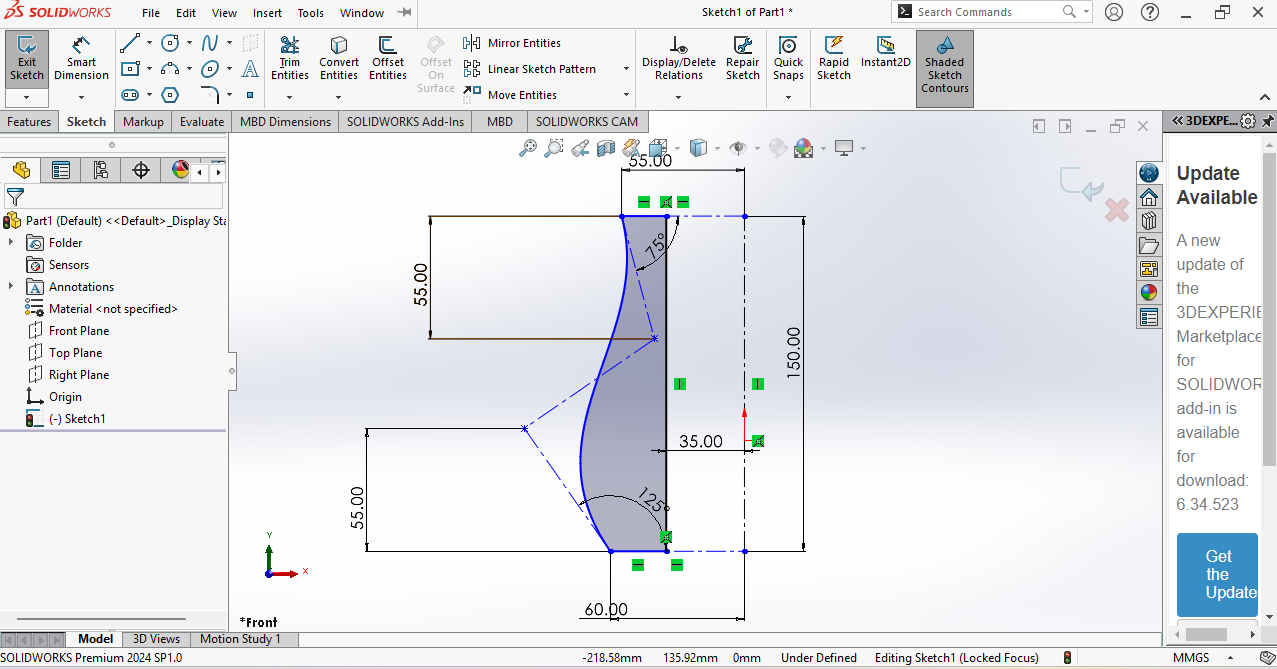1277x669 pixels.
Task: Click the sketch cancel red X
Action: pos(1117,210)
